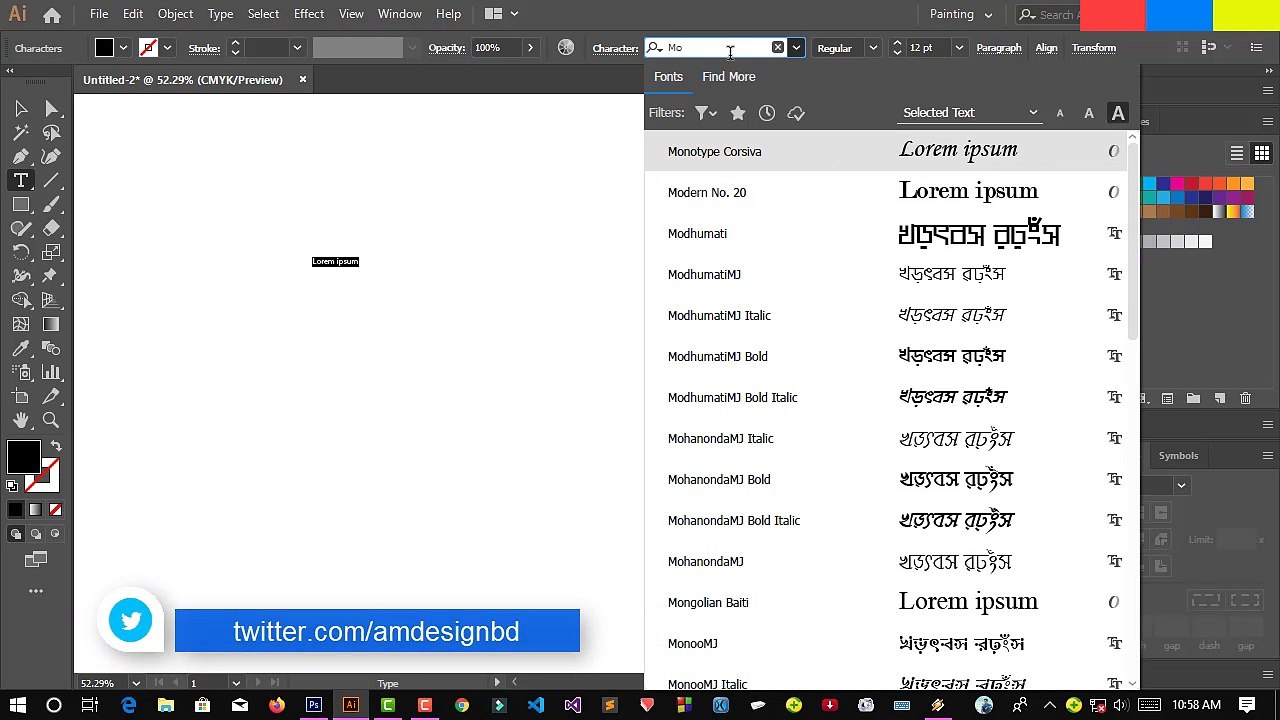Open the Selected Text preview dropdown
This screenshot has width=1280, height=720.
click(x=970, y=113)
